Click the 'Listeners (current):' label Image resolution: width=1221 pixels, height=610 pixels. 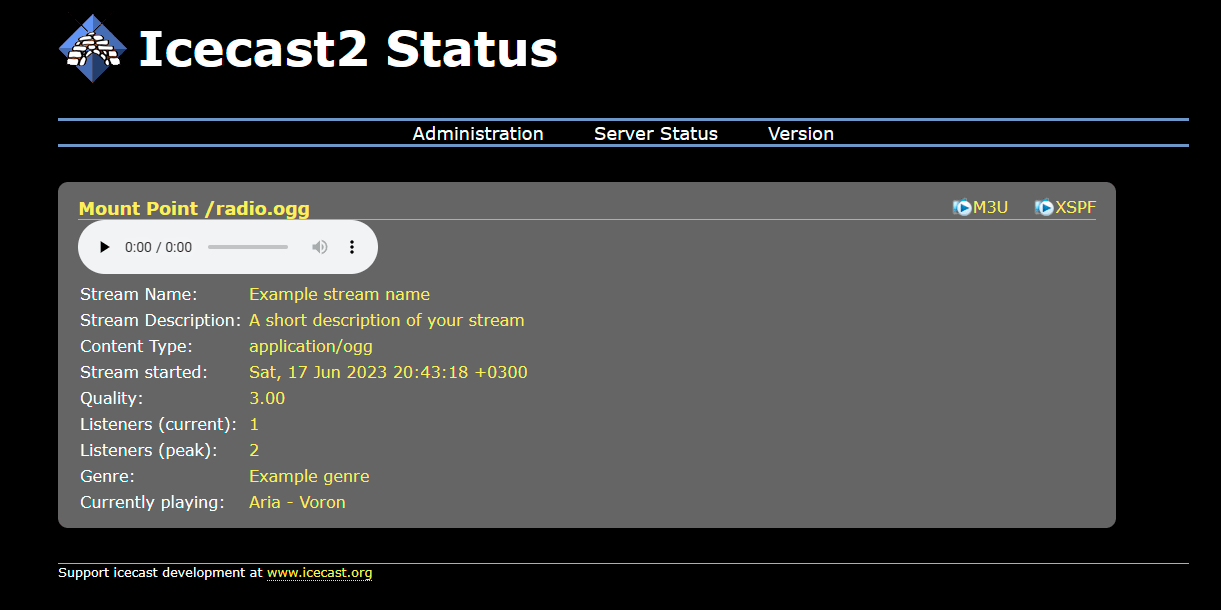[158, 424]
